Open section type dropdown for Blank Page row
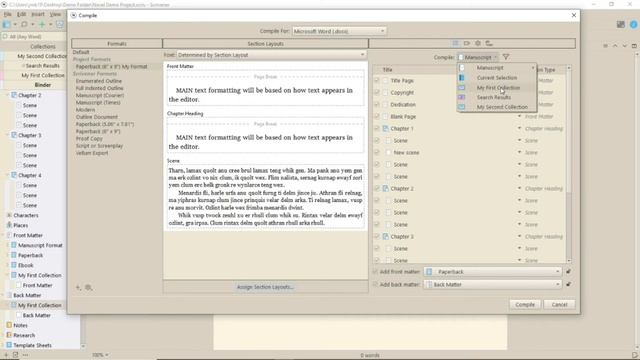The width and height of the screenshot is (640, 360). tap(519, 116)
